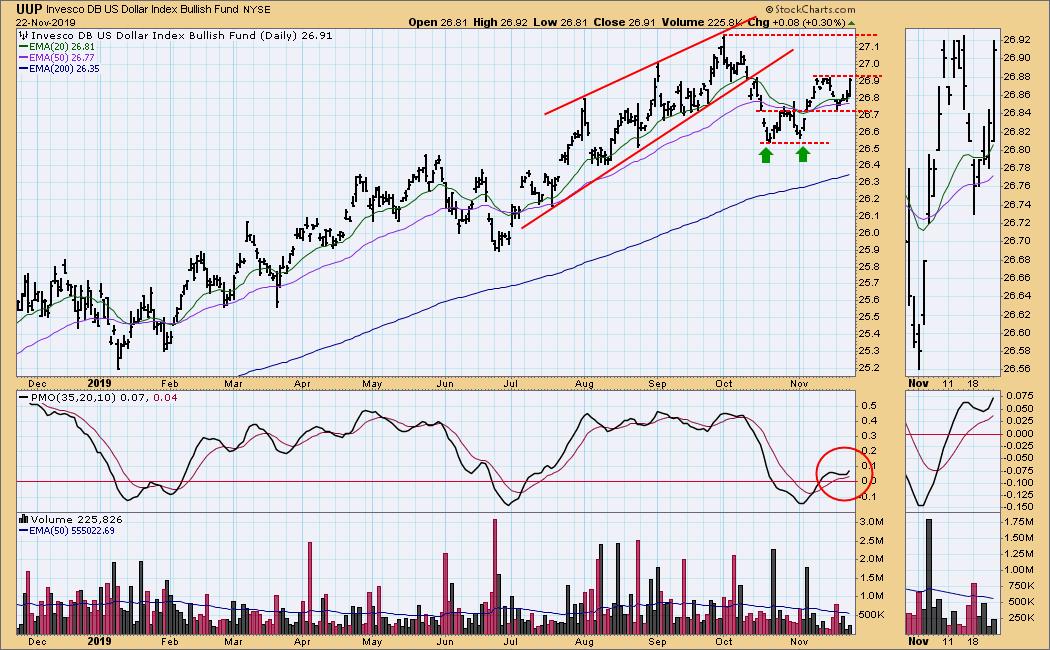
Task: Click the 26.92 label on the zoom panel axis
Action: tap(1019, 39)
